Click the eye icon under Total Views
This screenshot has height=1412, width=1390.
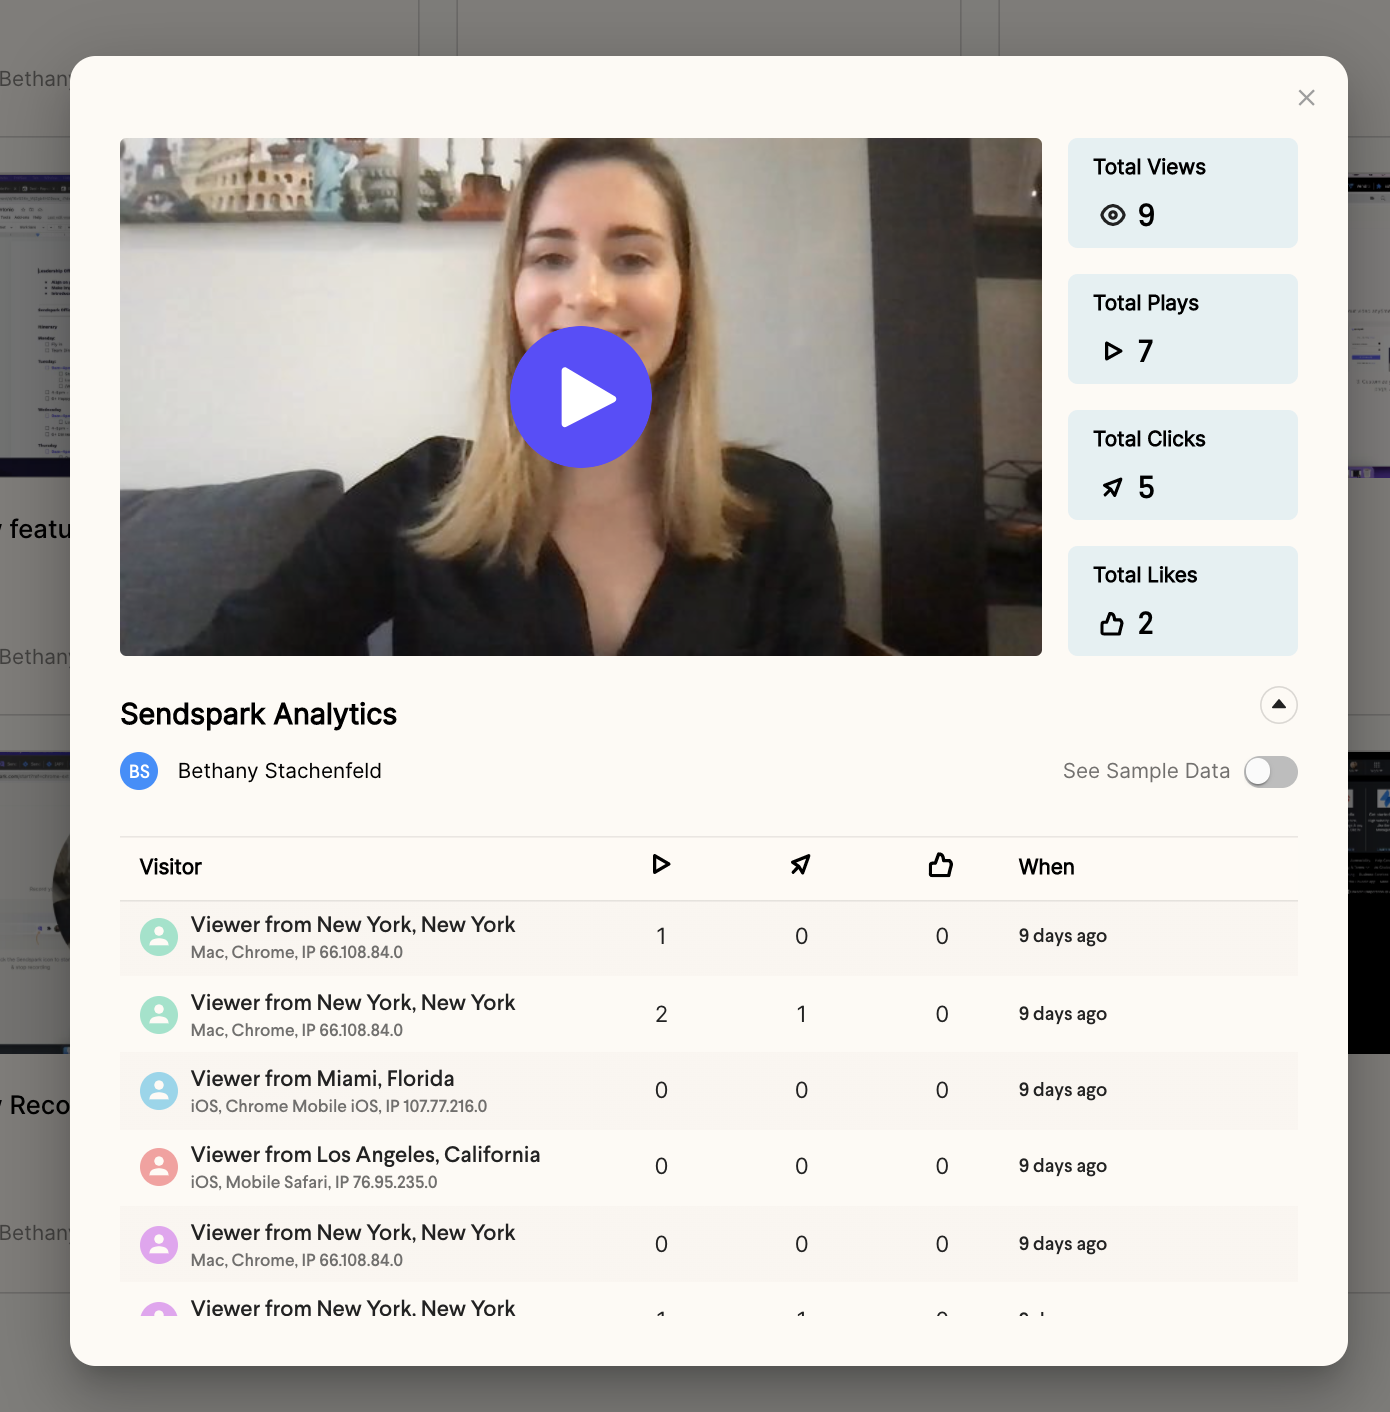point(1113,215)
